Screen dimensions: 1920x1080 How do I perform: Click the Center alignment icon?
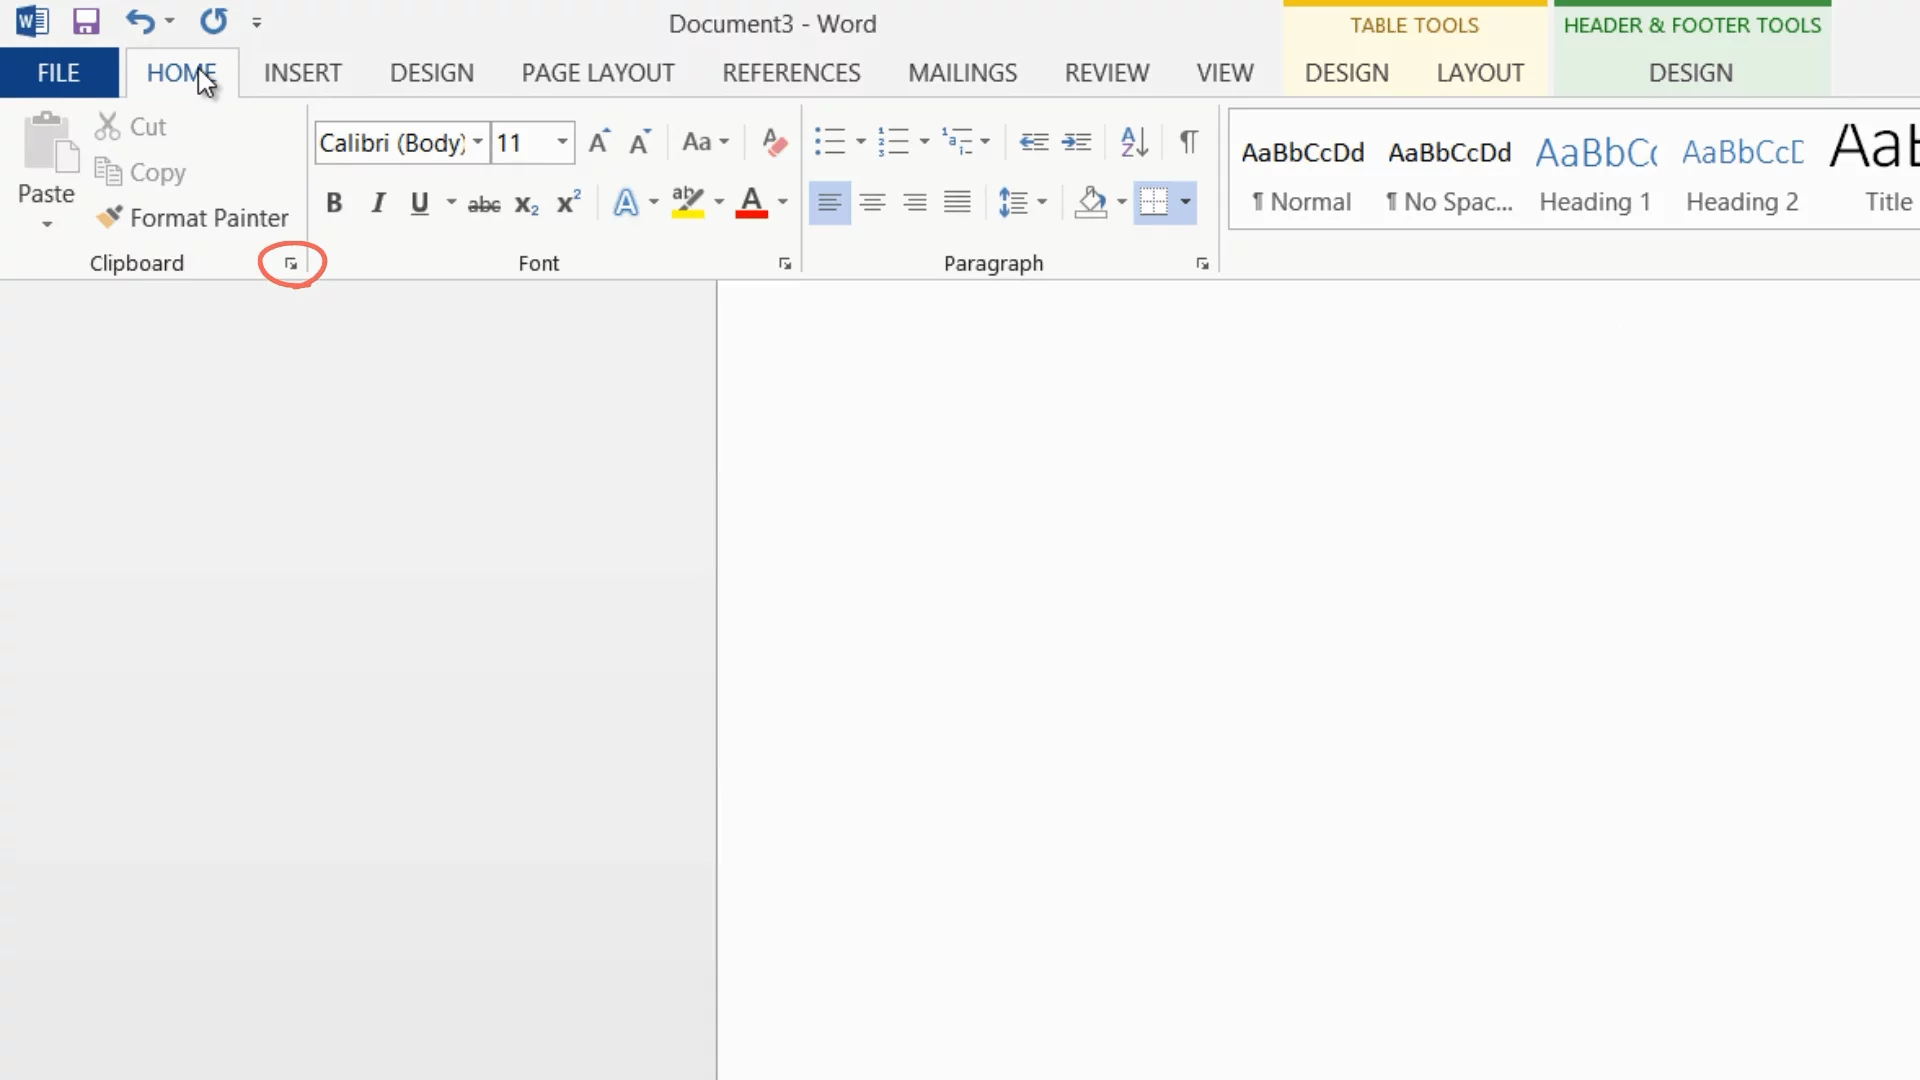point(872,203)
